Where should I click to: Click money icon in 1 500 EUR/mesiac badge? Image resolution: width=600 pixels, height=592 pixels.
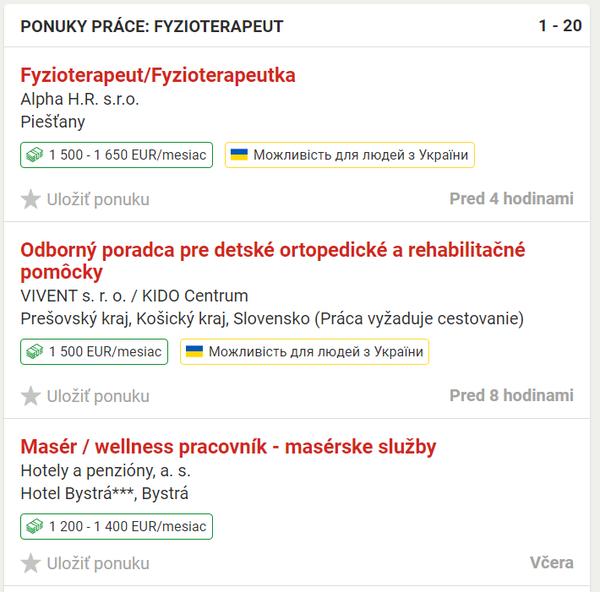click(35, 352)
